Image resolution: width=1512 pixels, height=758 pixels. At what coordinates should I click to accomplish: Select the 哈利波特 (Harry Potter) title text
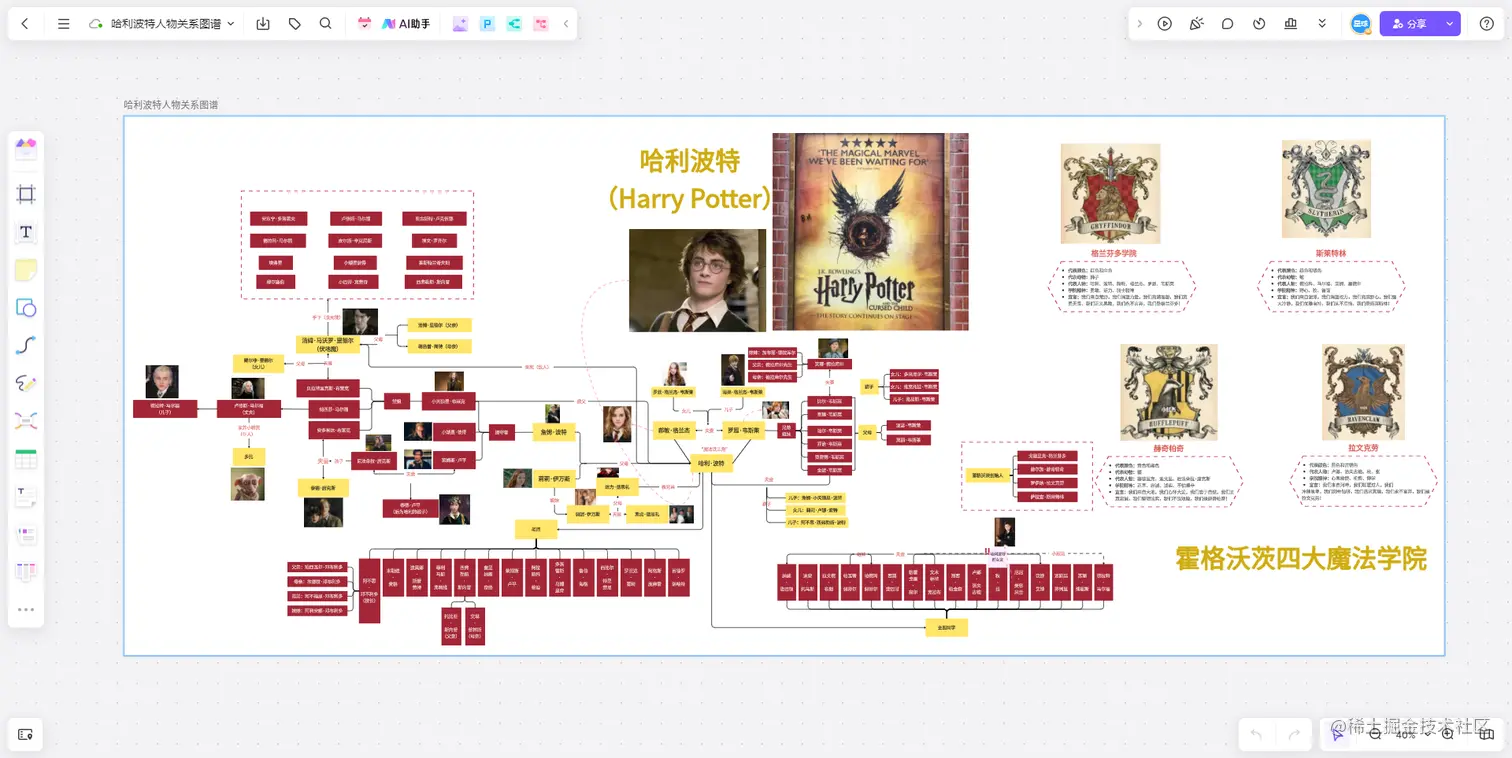click(x=690, y=179)
